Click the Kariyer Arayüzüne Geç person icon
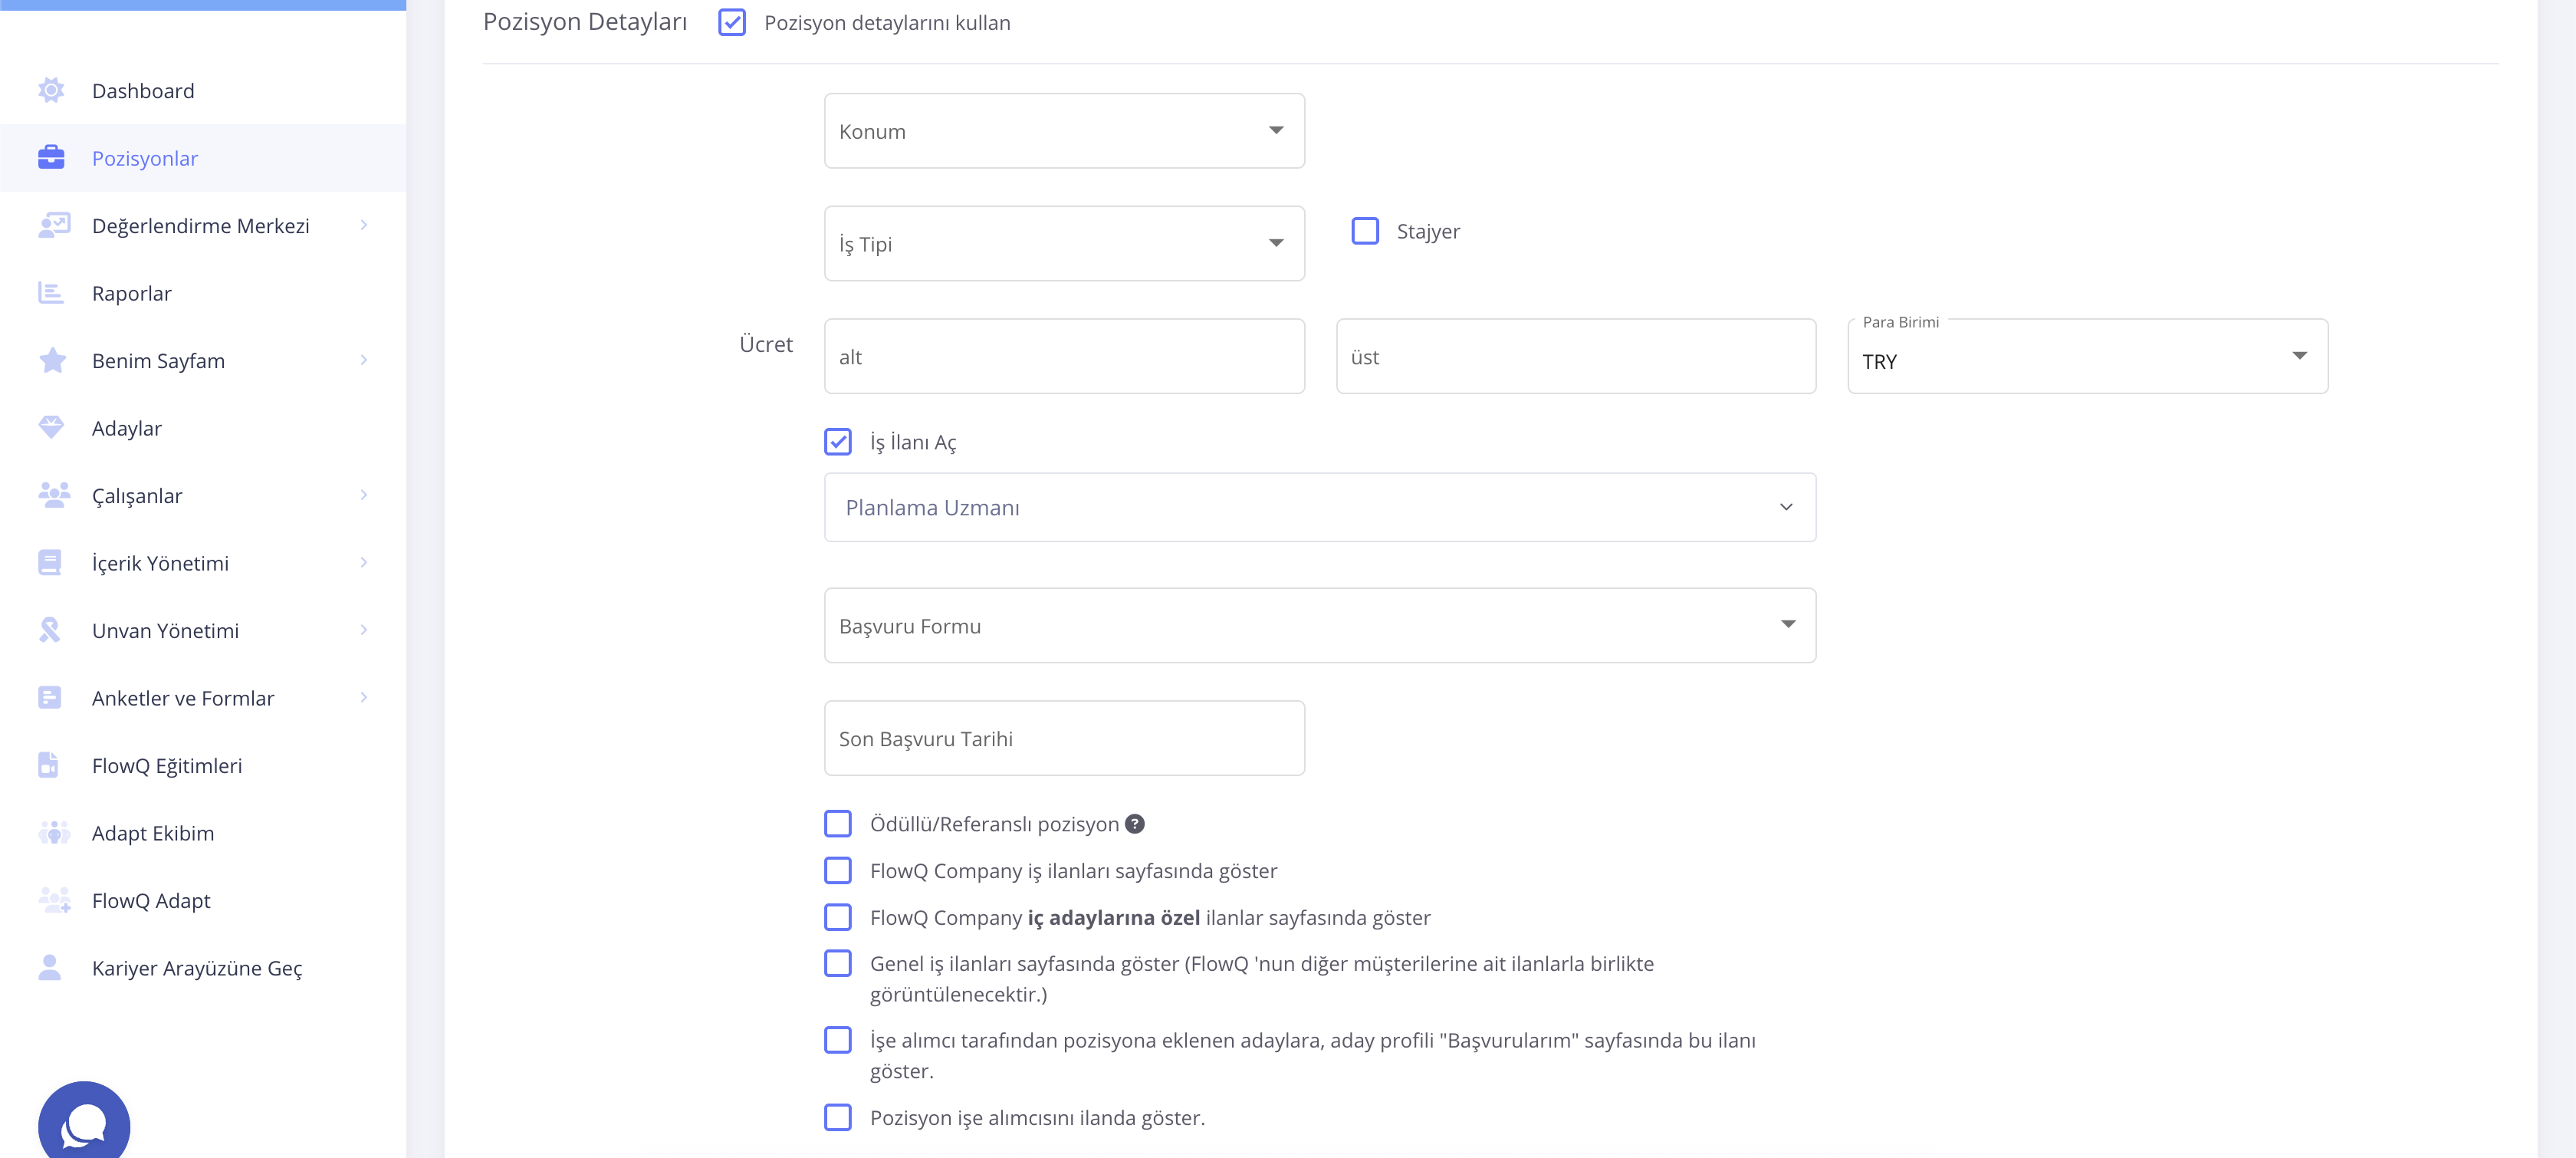The image size is (2576, 1158). [x=50, y=967]
